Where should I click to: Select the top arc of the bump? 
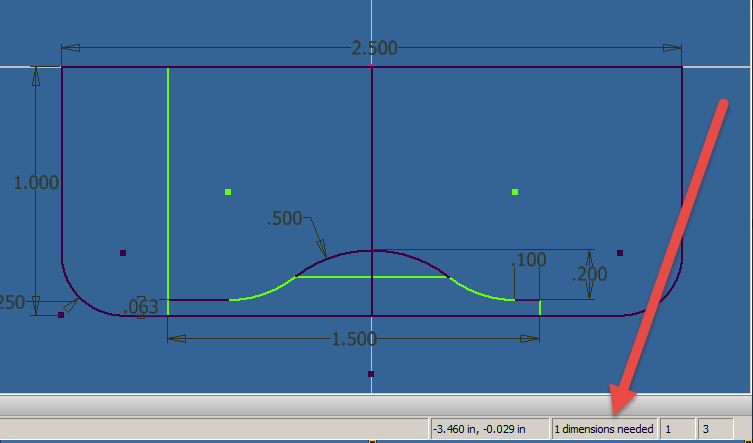click(372, 251)
